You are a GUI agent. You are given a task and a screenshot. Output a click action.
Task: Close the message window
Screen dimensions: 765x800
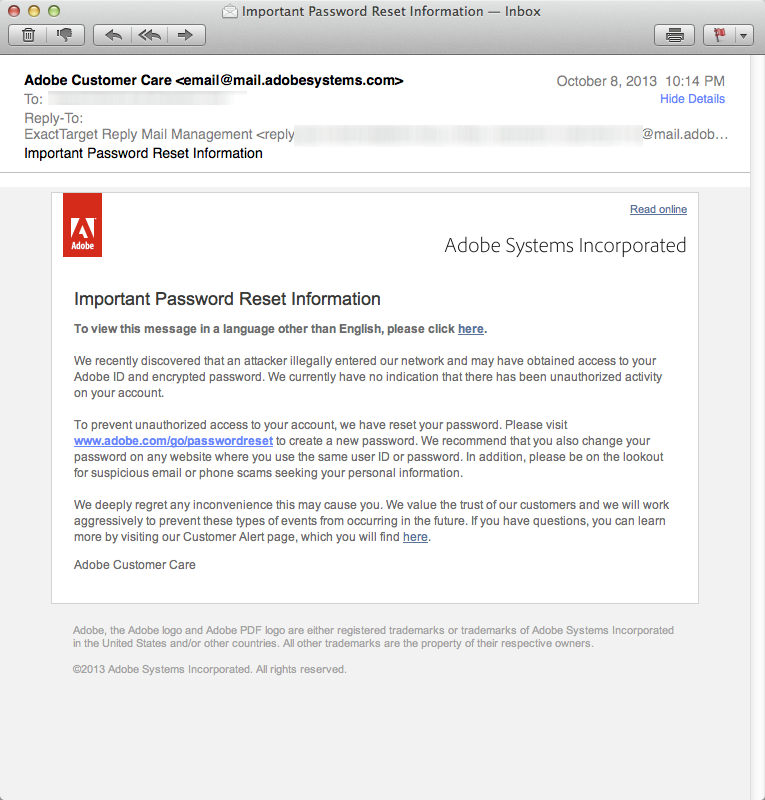(x=14, y=11)
